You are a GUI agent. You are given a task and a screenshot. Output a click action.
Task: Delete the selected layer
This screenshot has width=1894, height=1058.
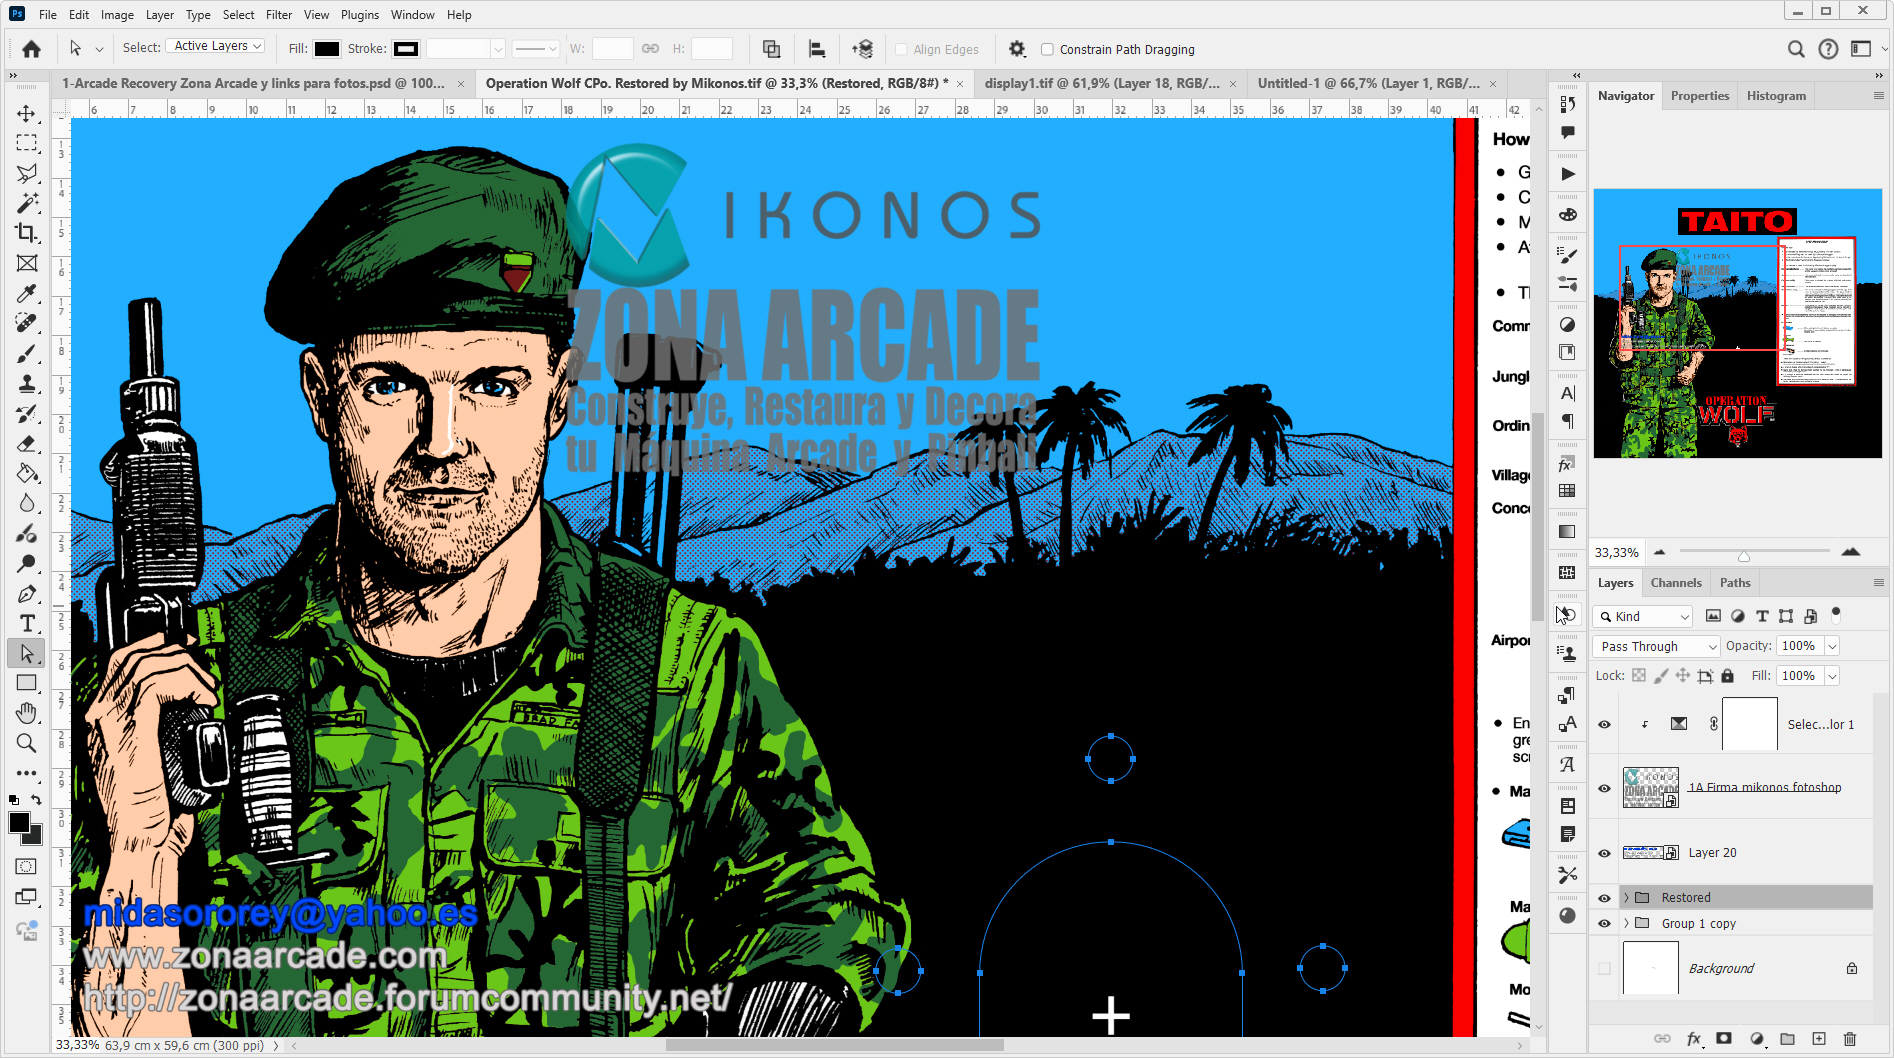[1850, 1039]
